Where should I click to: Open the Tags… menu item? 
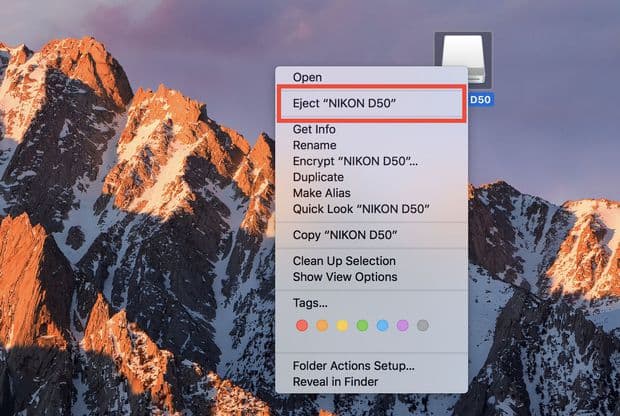(x=310, y=303)
